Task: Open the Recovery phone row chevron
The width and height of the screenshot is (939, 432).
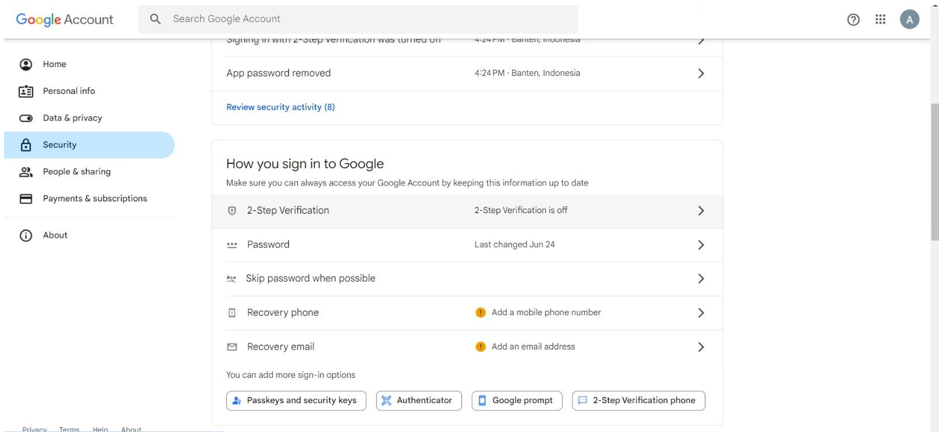Action: click(x=701, y=313)
